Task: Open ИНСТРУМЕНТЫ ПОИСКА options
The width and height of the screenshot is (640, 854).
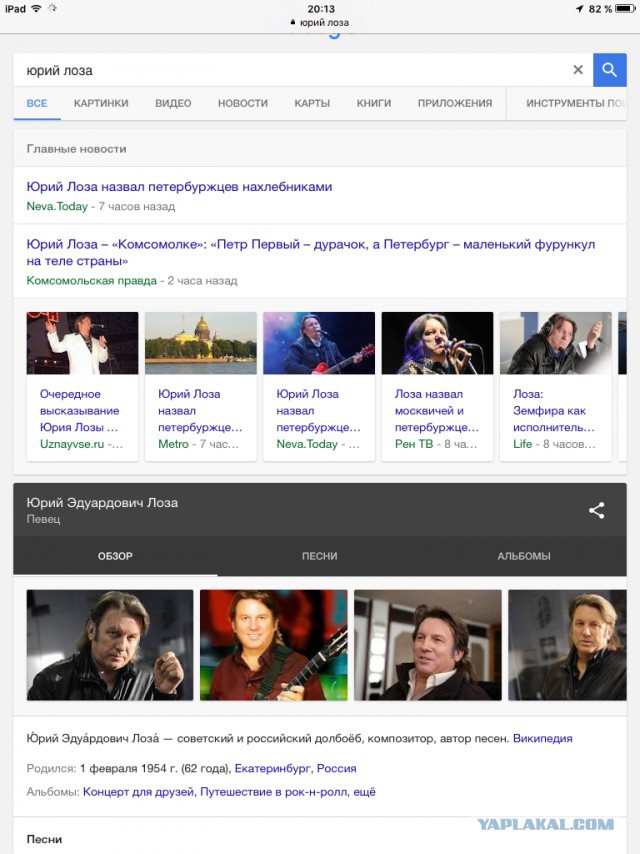Action: point(575,103)
